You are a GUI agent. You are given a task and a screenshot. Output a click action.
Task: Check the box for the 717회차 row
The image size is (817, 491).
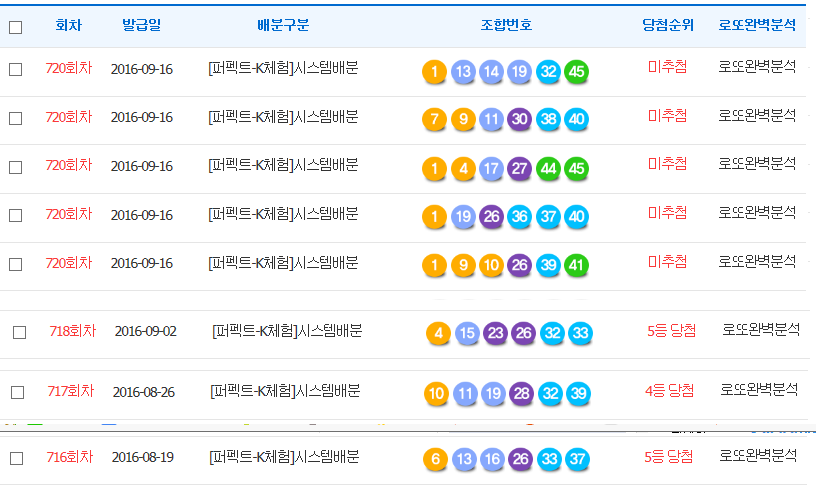coord(19,392)
